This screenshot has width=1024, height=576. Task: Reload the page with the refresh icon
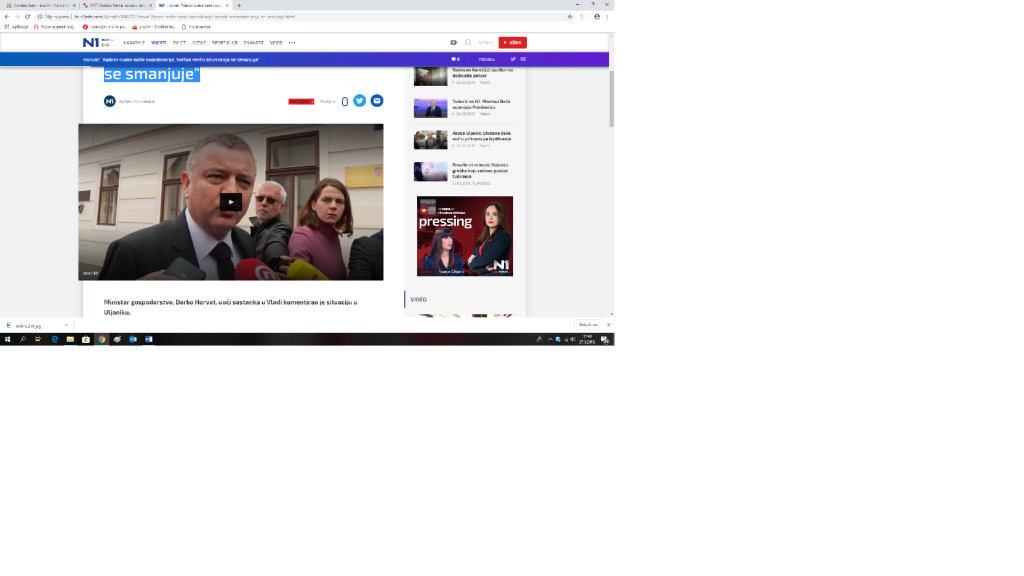click(x=27, y=16)
